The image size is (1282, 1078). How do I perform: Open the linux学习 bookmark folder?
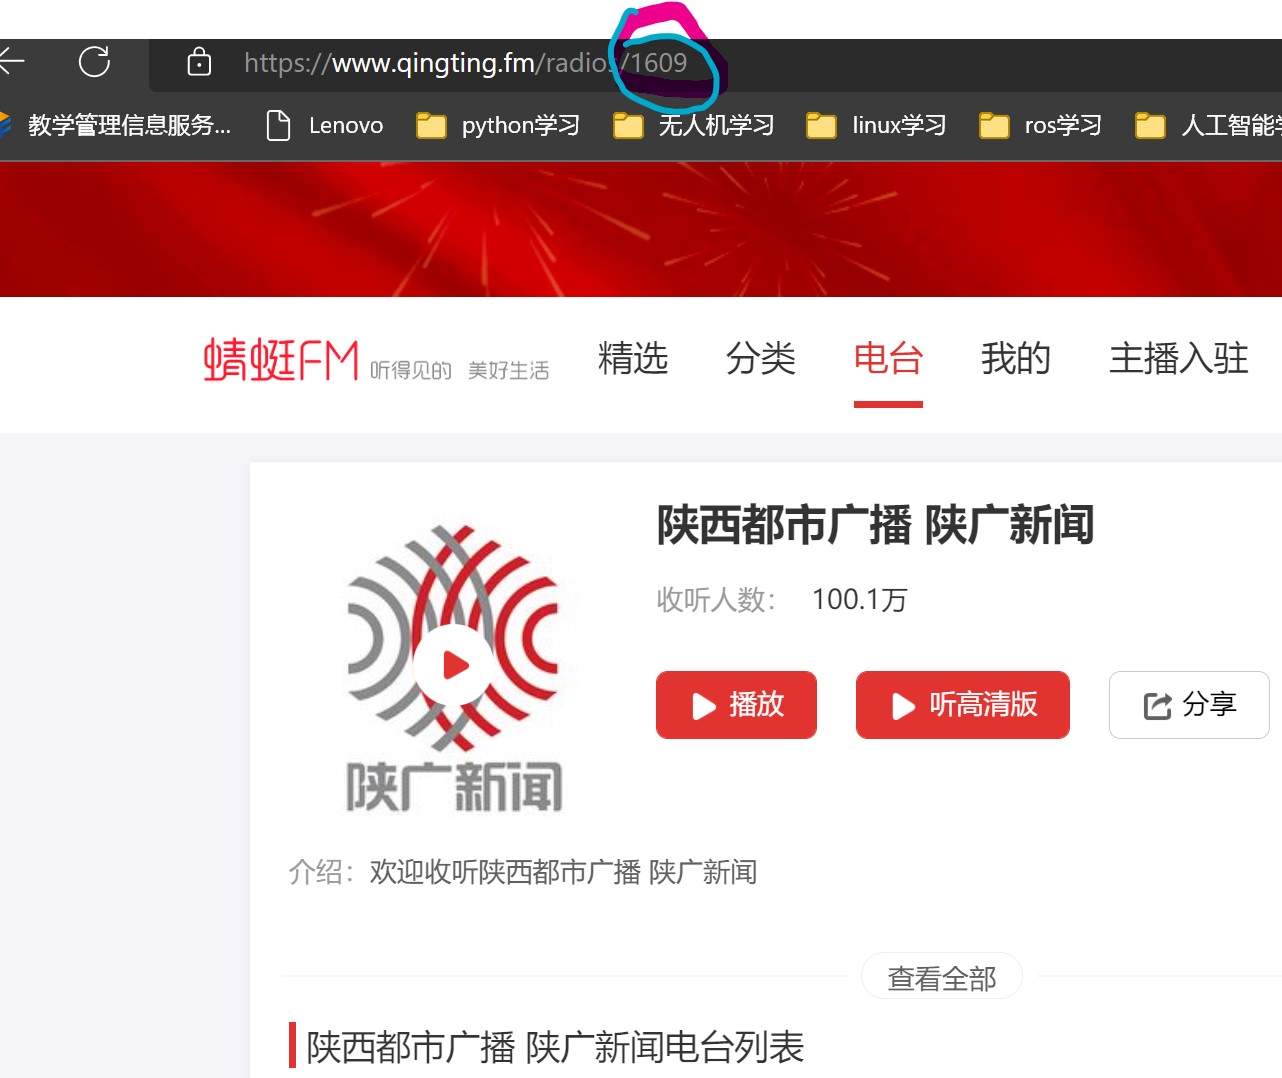tap(876, 125)
